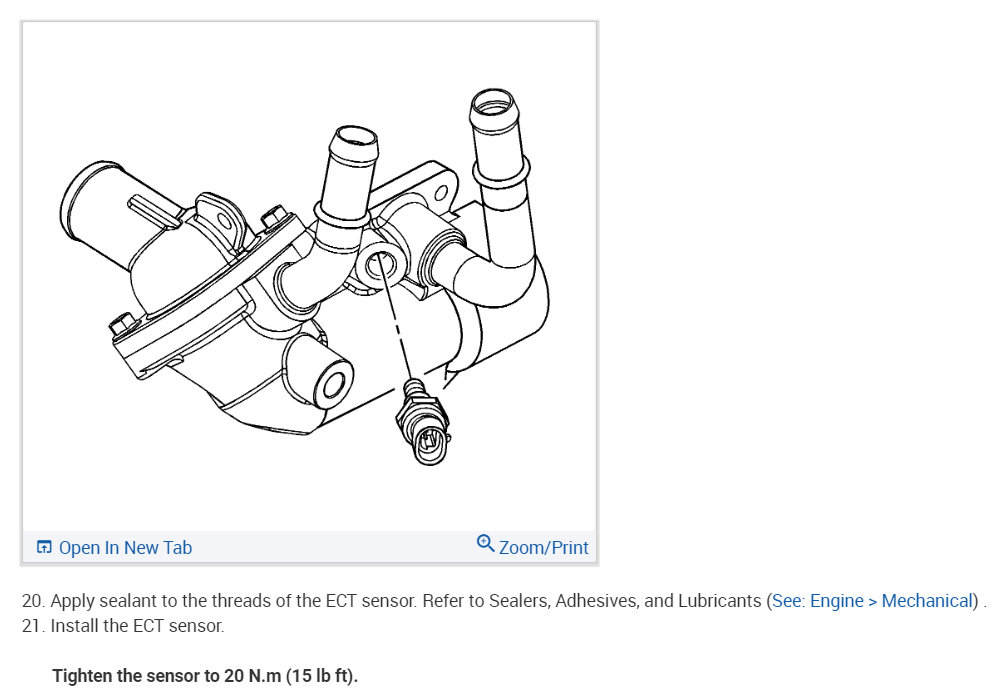
Task: Click the upper flange bolt near the center
Action: coord(273,216)
